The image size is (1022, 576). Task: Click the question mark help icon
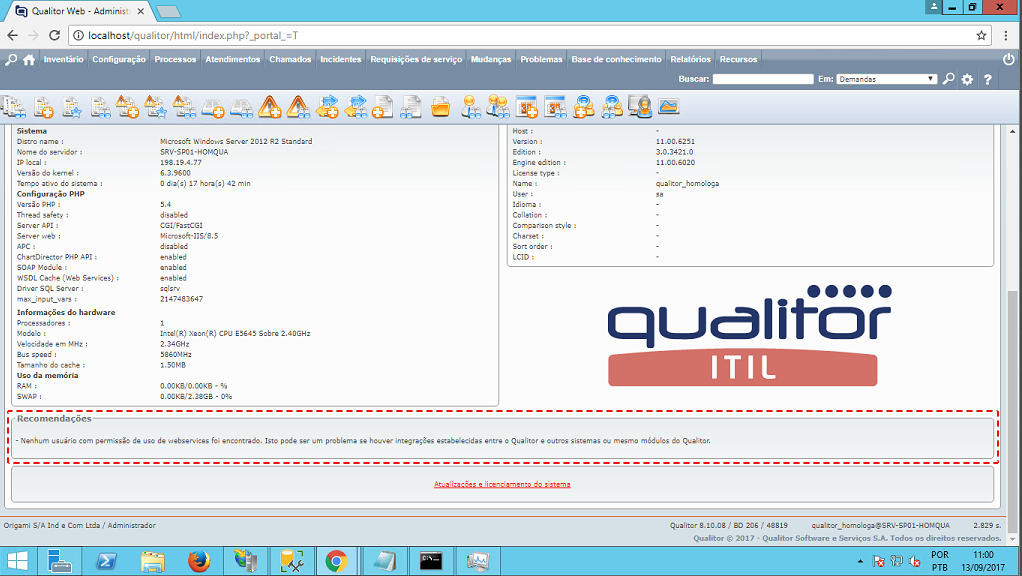(x=987, y=79)
